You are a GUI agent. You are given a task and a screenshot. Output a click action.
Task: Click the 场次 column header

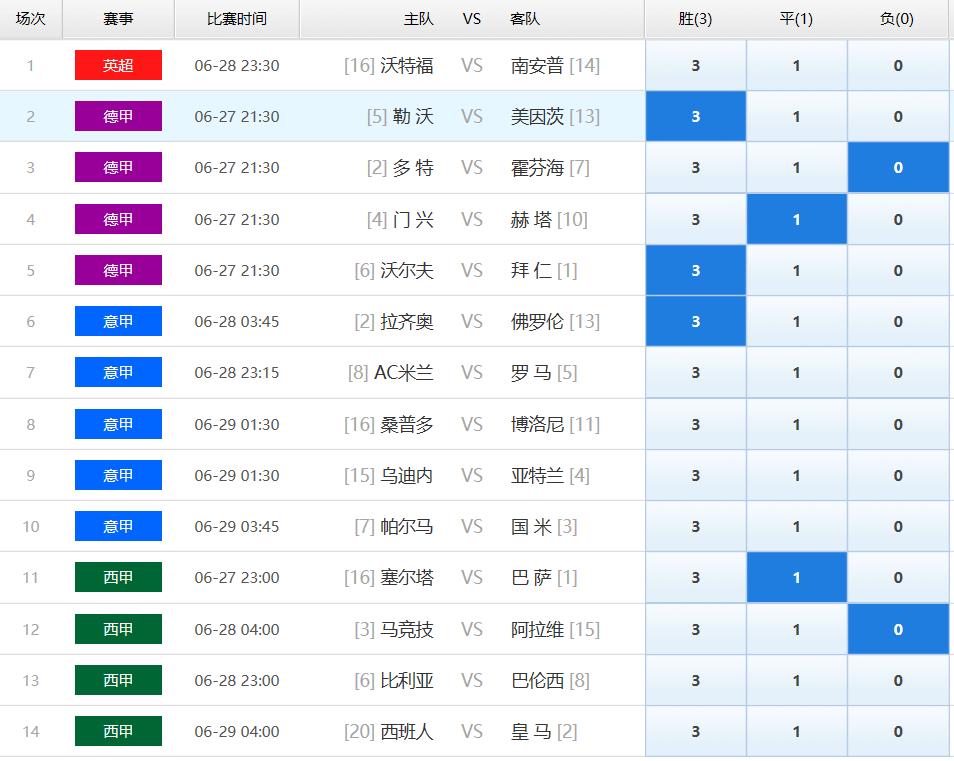(x=30, y=19)
